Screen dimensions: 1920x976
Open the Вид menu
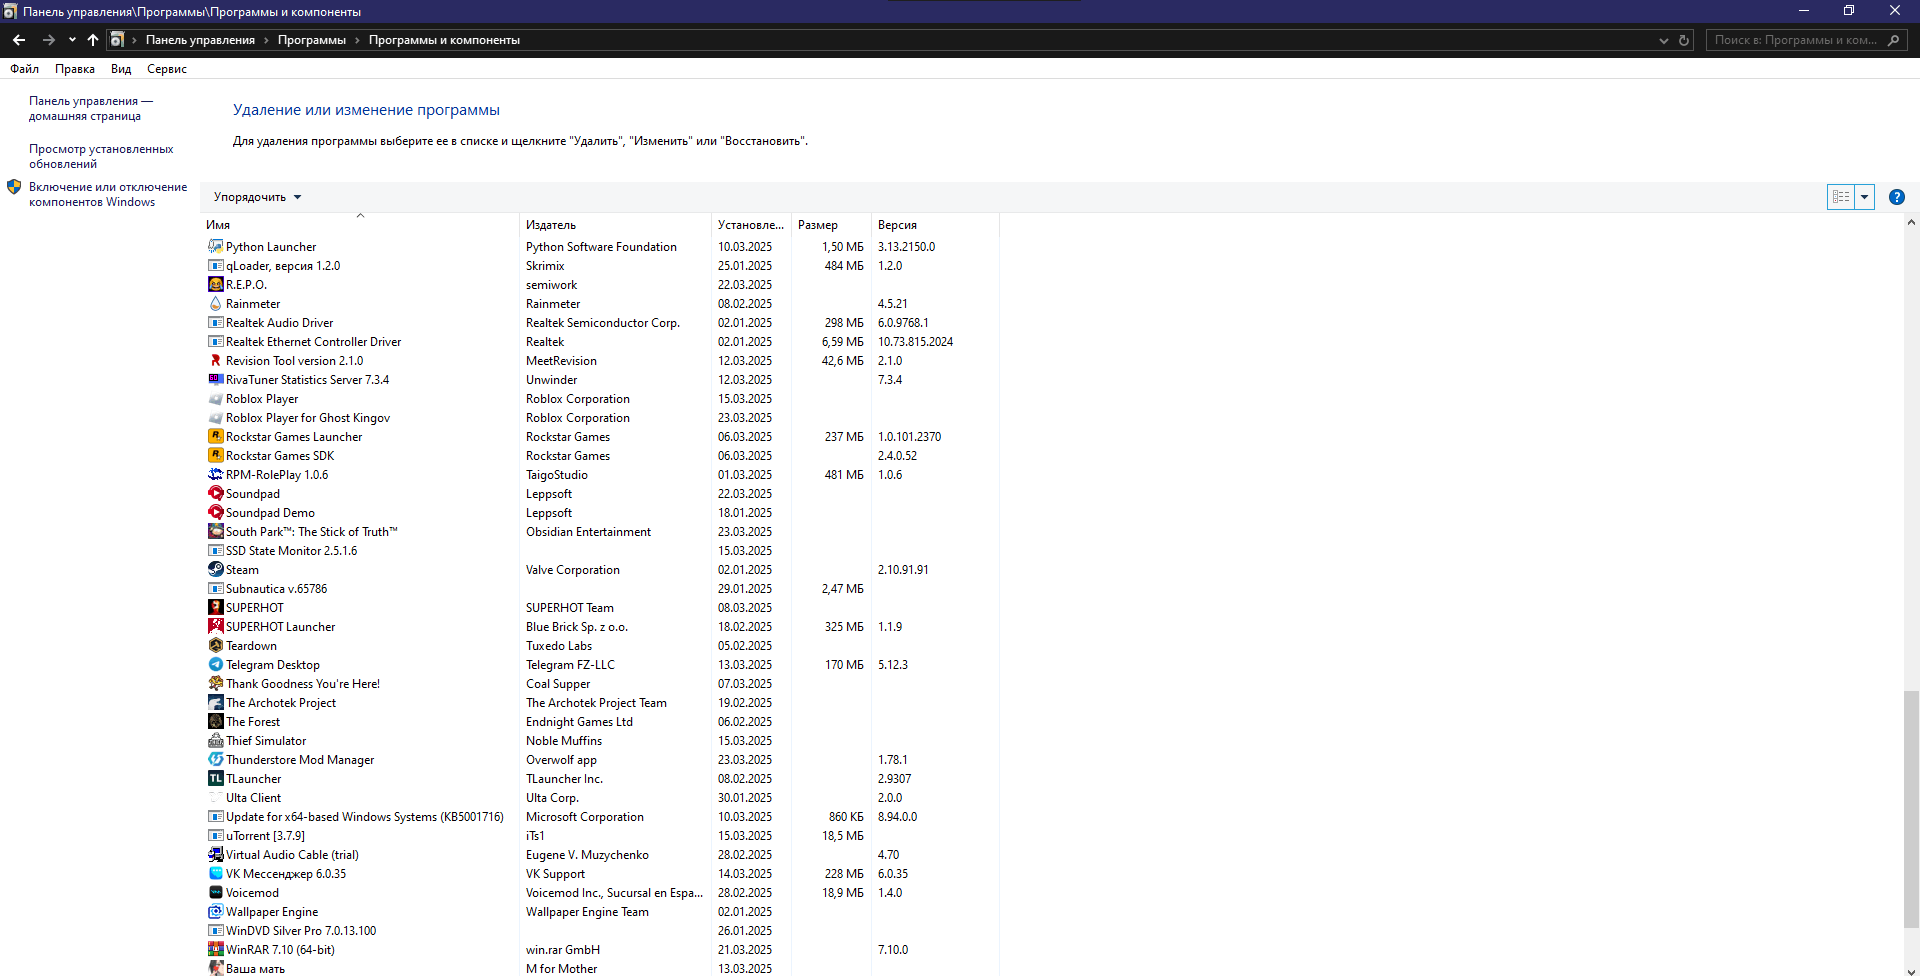point(121,69)
